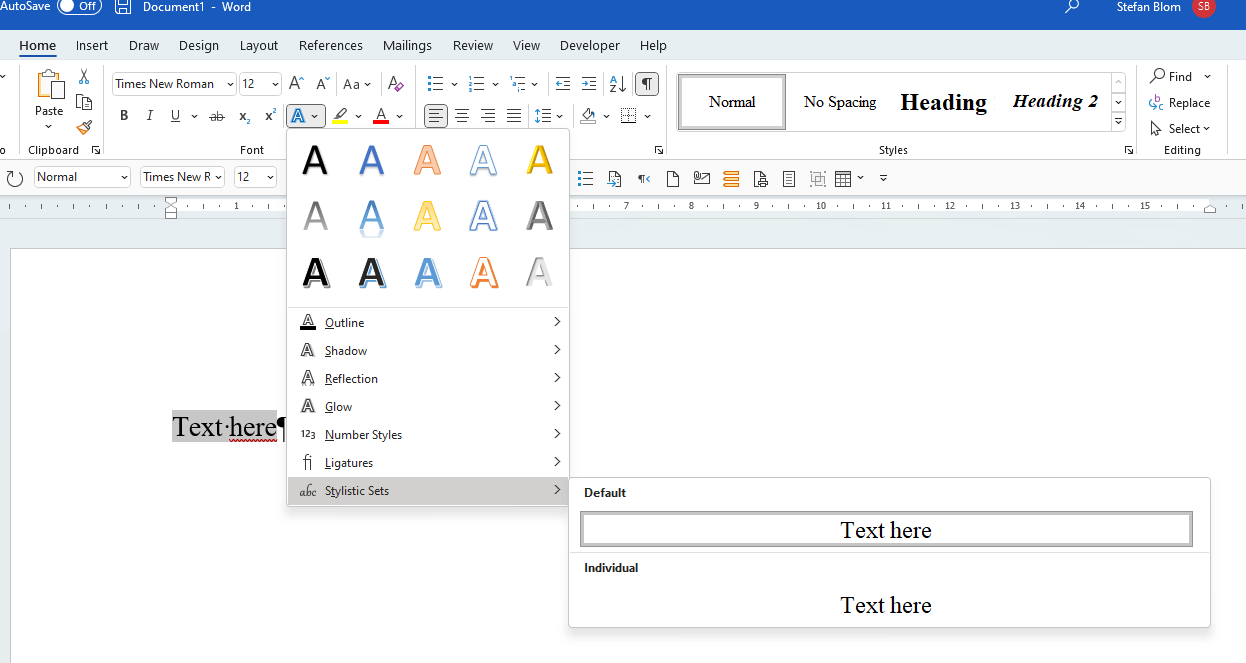Open the ribbon font size dropdown
1246x663 pixels.
(275, 84)
